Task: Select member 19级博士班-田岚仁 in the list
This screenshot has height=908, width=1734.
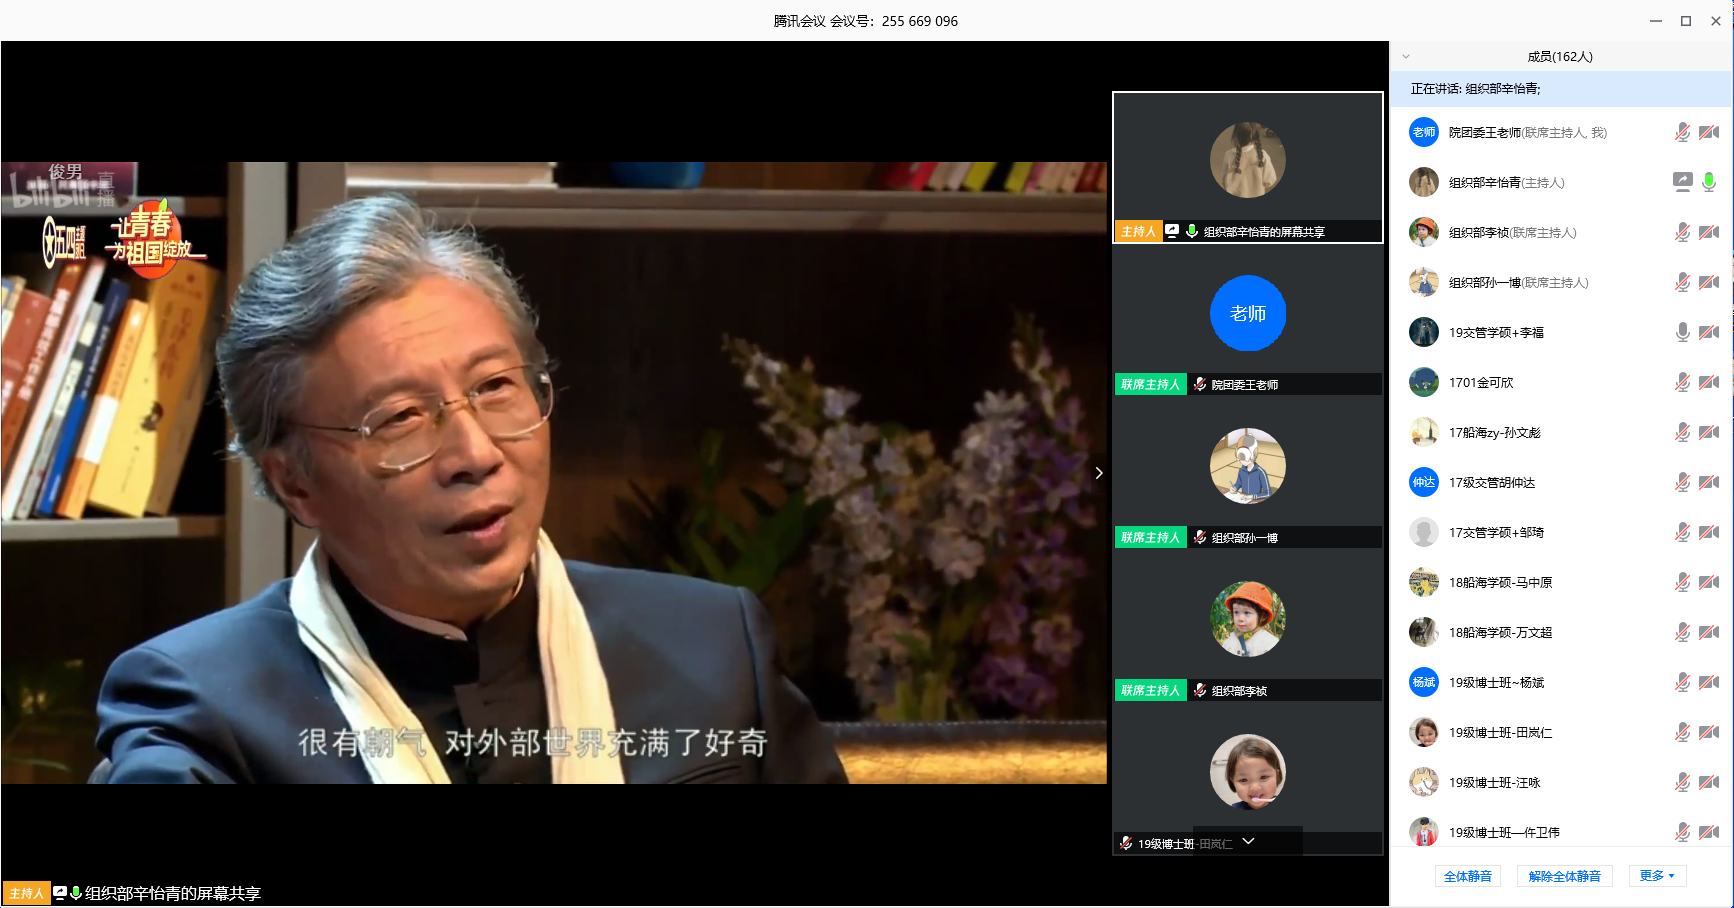Action: (x=1500, y=732)
